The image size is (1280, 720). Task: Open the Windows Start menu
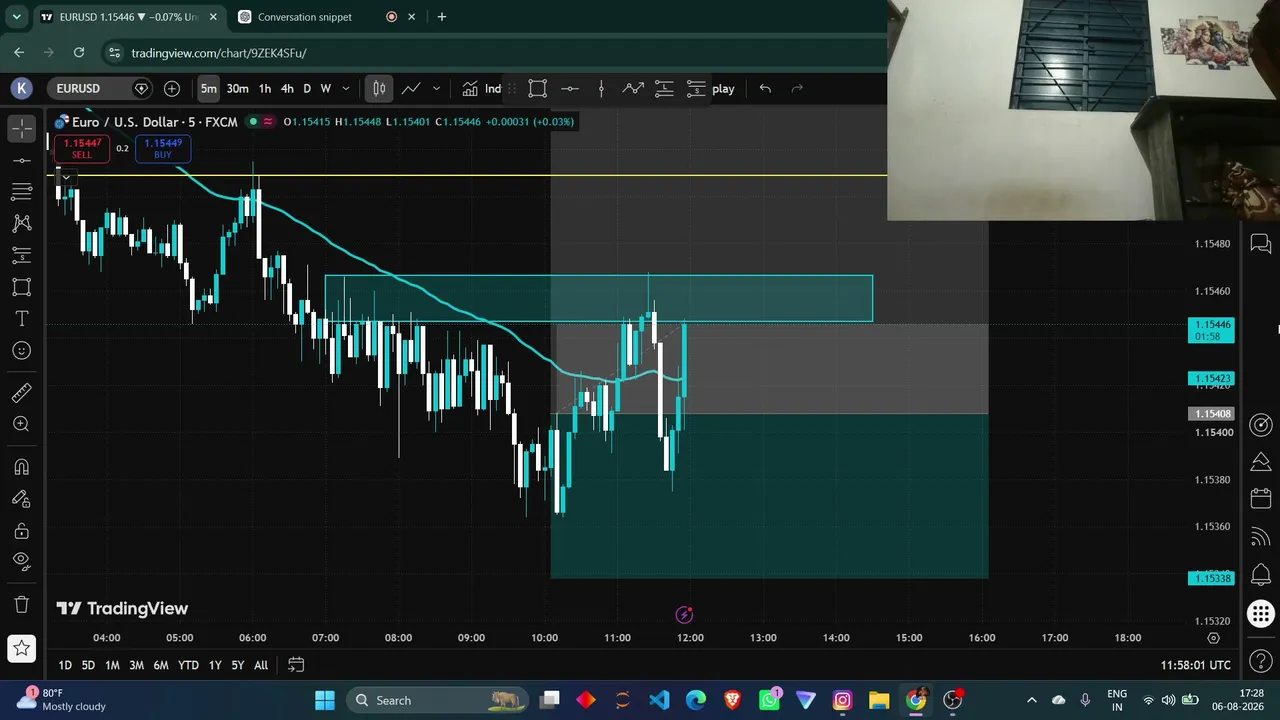325,700
